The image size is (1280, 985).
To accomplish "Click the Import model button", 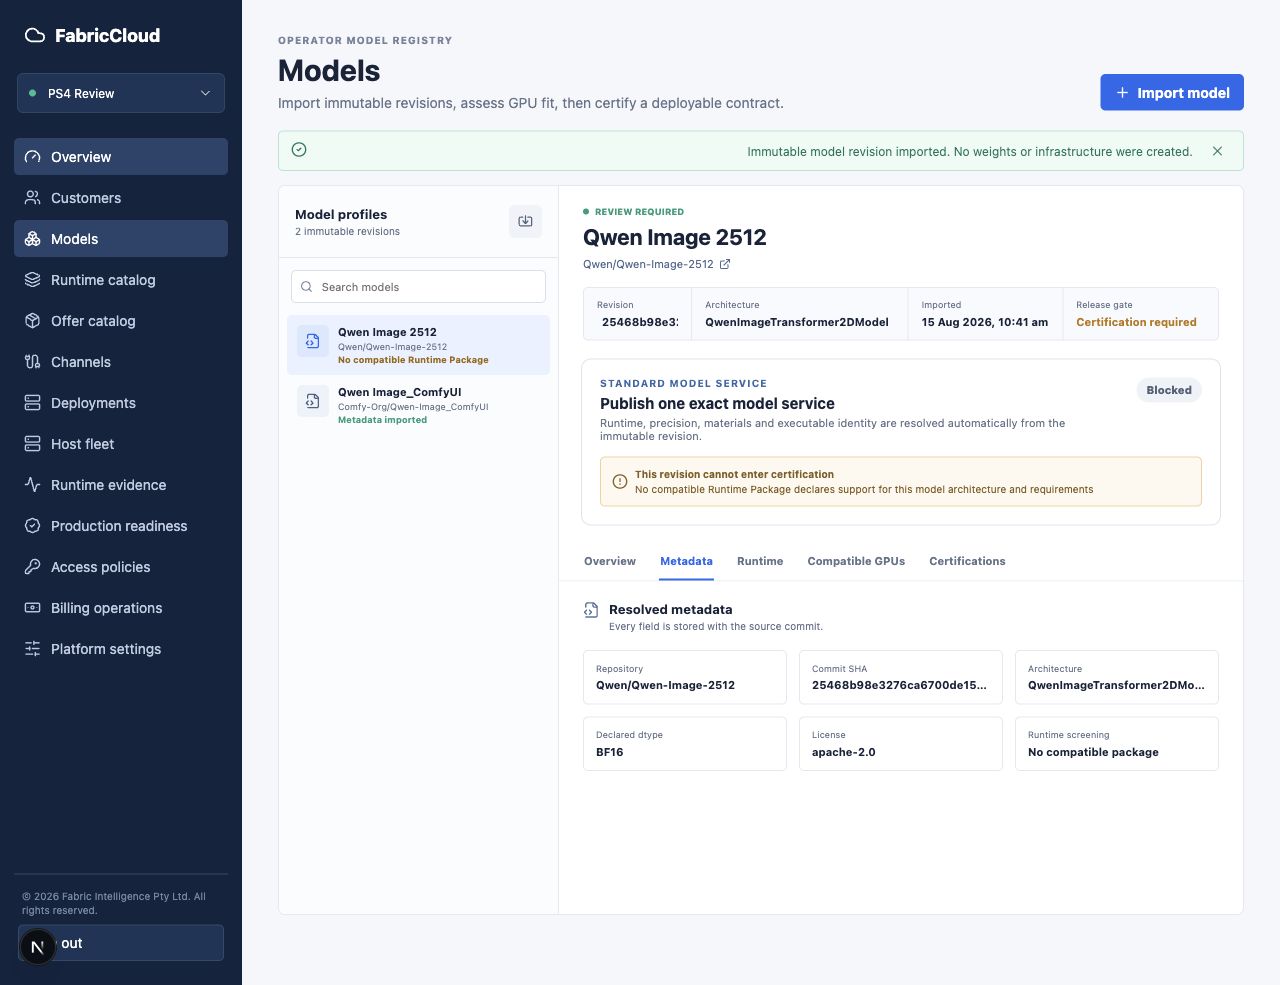I will [x=1172, y=93].
